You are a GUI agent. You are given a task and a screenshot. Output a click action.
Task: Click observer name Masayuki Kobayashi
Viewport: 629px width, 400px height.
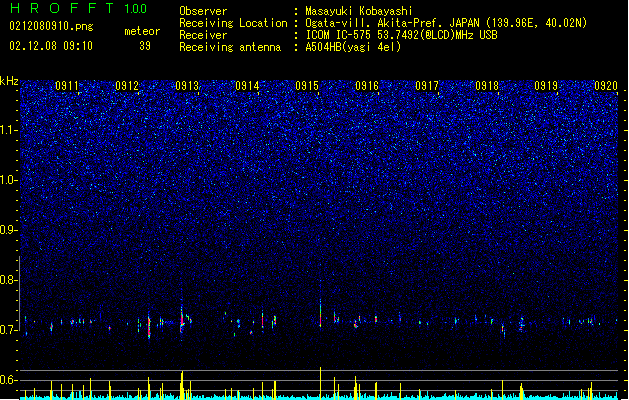(358, 11)
